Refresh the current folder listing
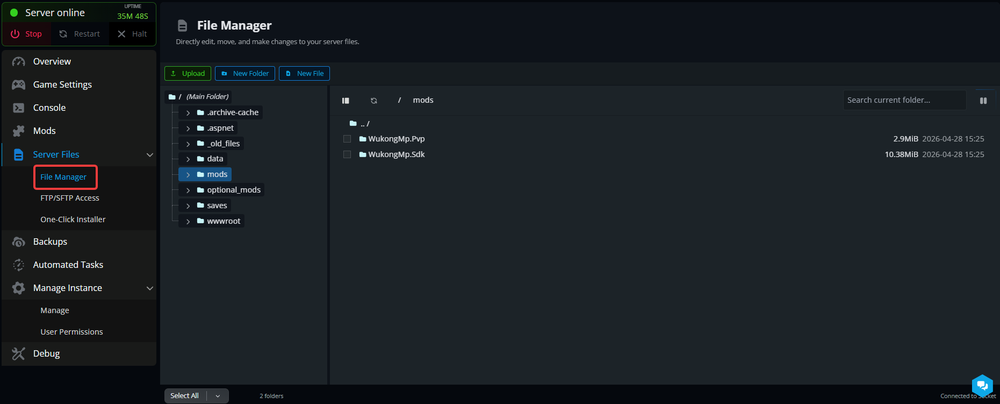1000x404 pixels. pos(374,100)
